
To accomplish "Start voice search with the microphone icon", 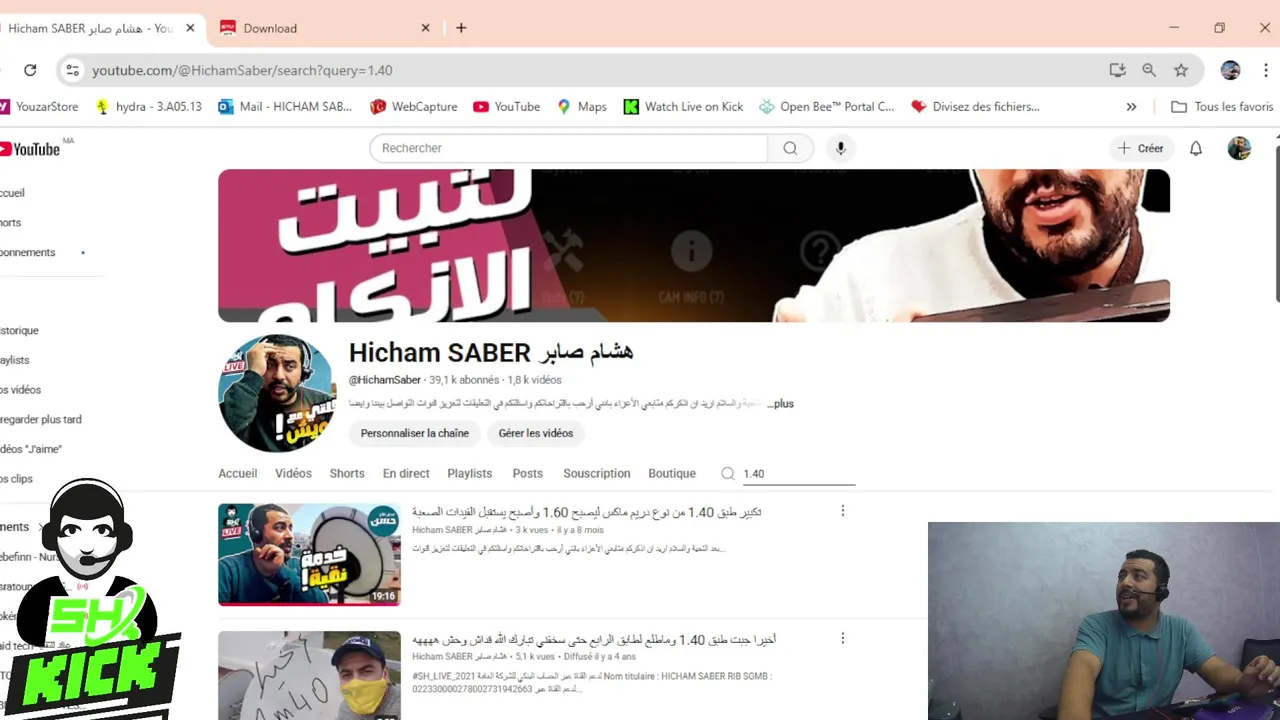I will [840, 148].
